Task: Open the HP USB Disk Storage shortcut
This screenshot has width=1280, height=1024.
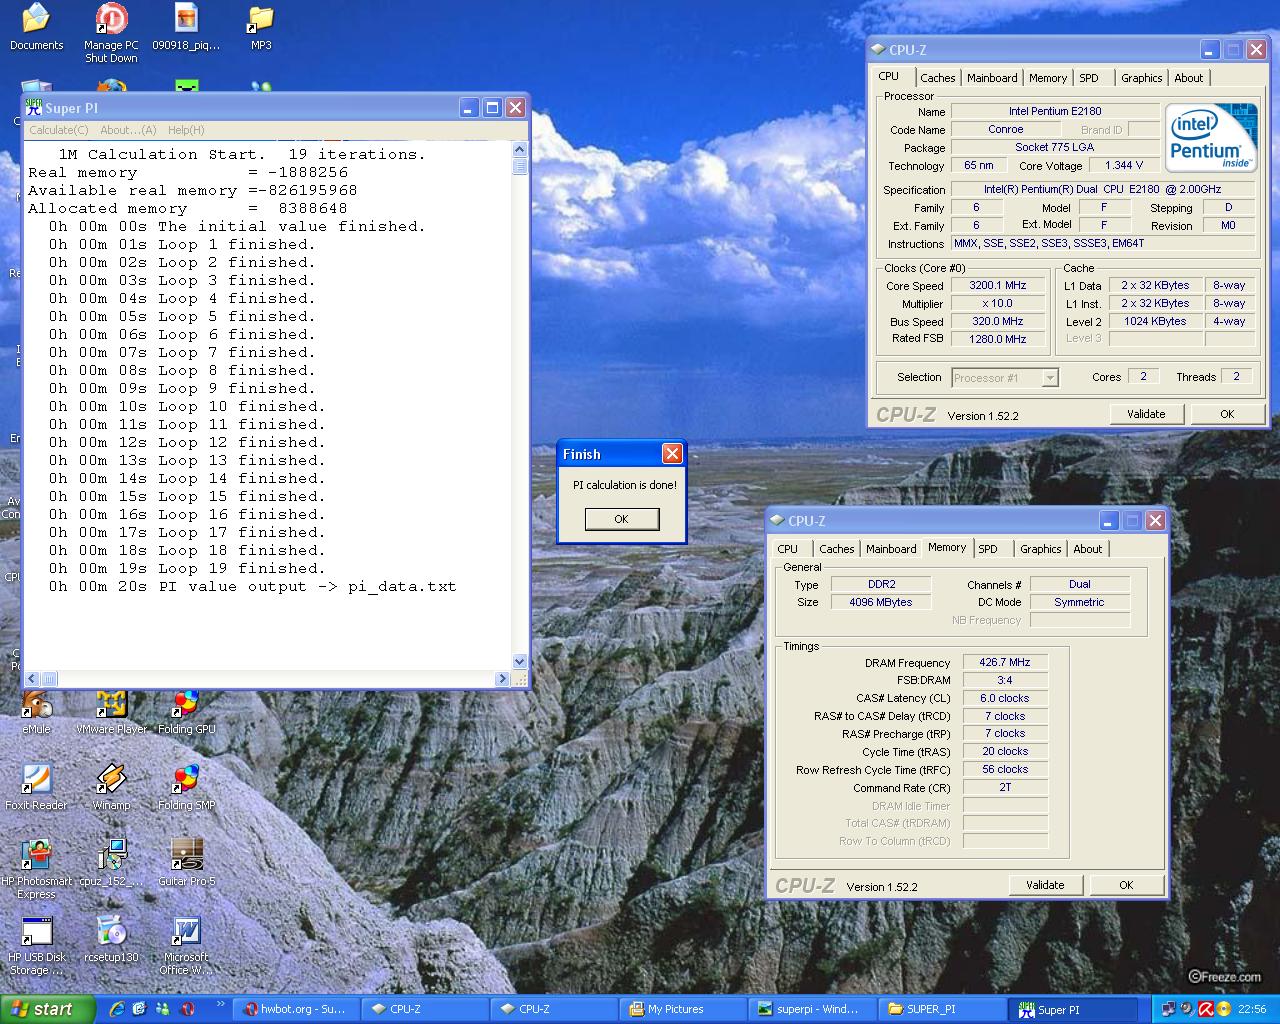Action: [36, 945]
